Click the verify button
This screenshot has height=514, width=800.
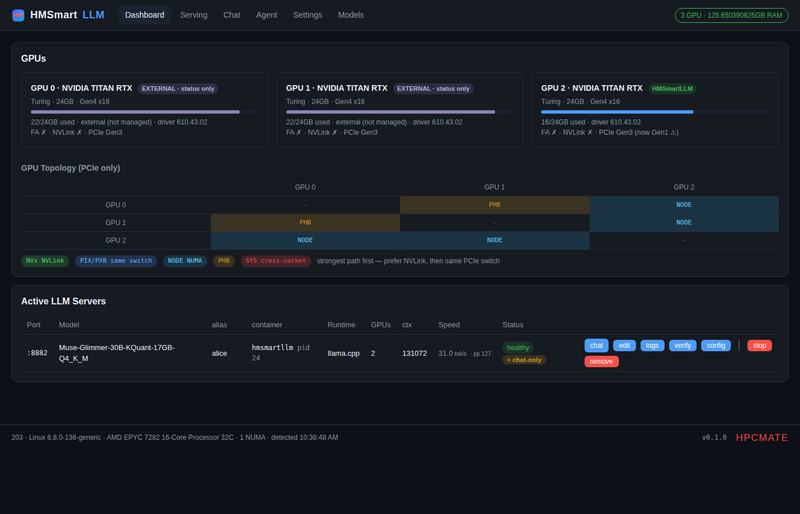(x=683, y=346)
